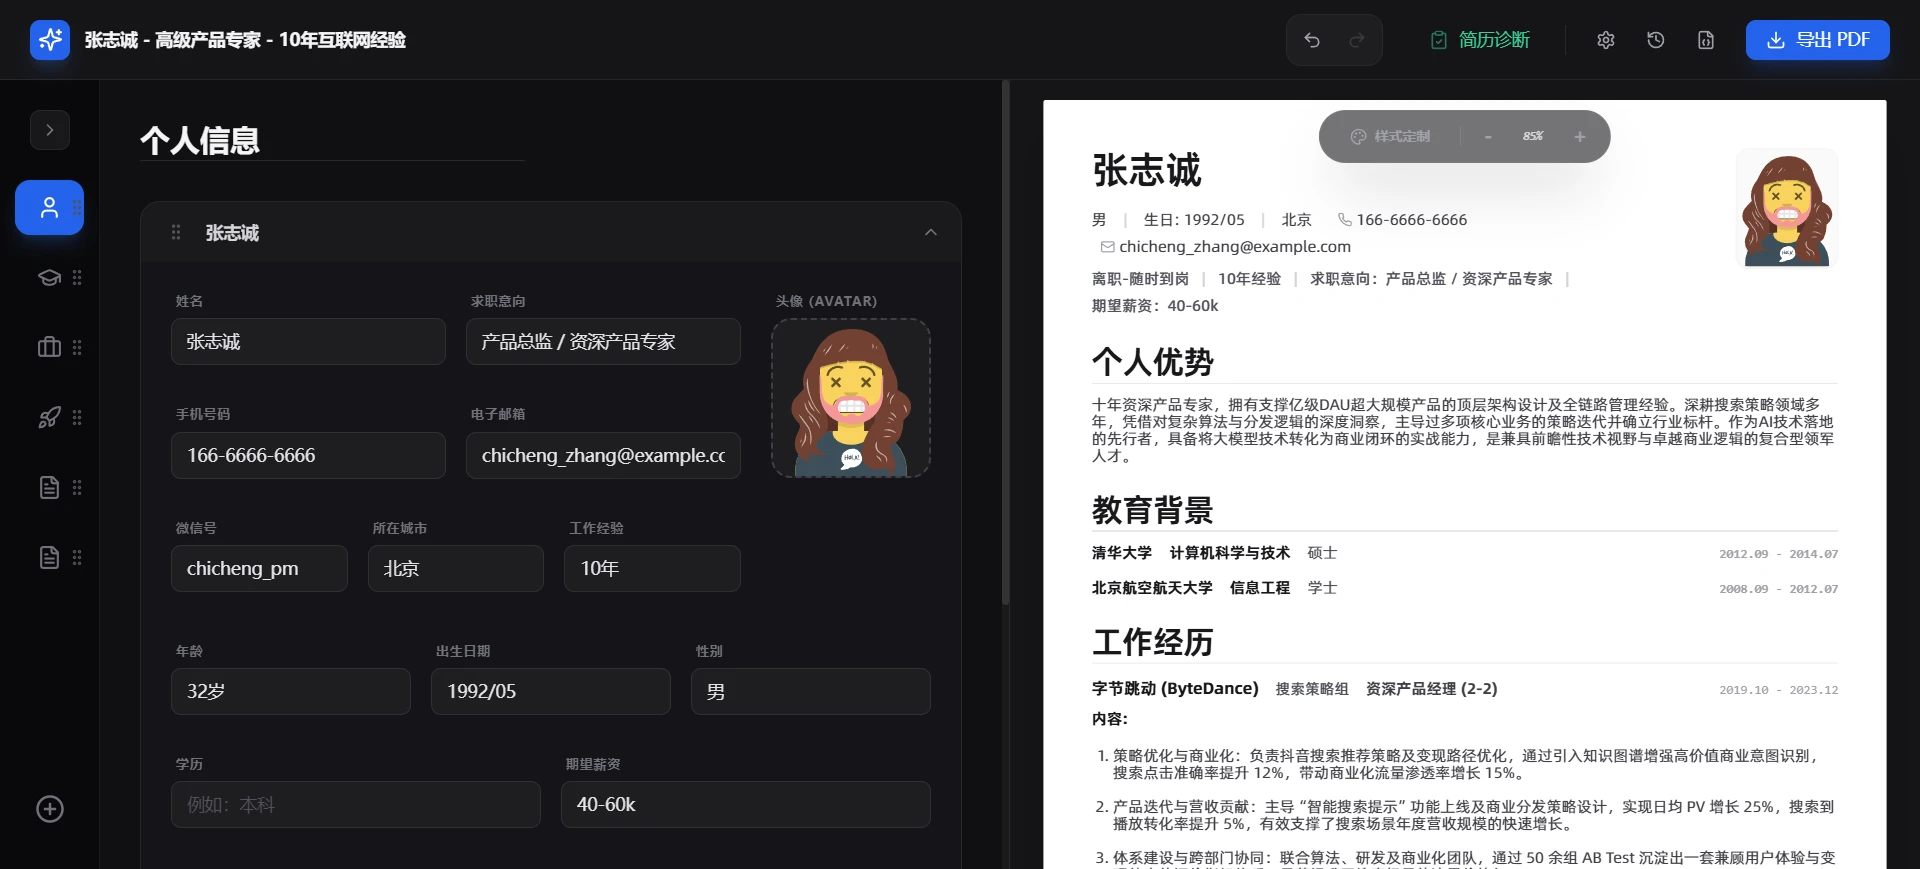
Task: Click the 所在城市 city field
Action: (456, 568)
